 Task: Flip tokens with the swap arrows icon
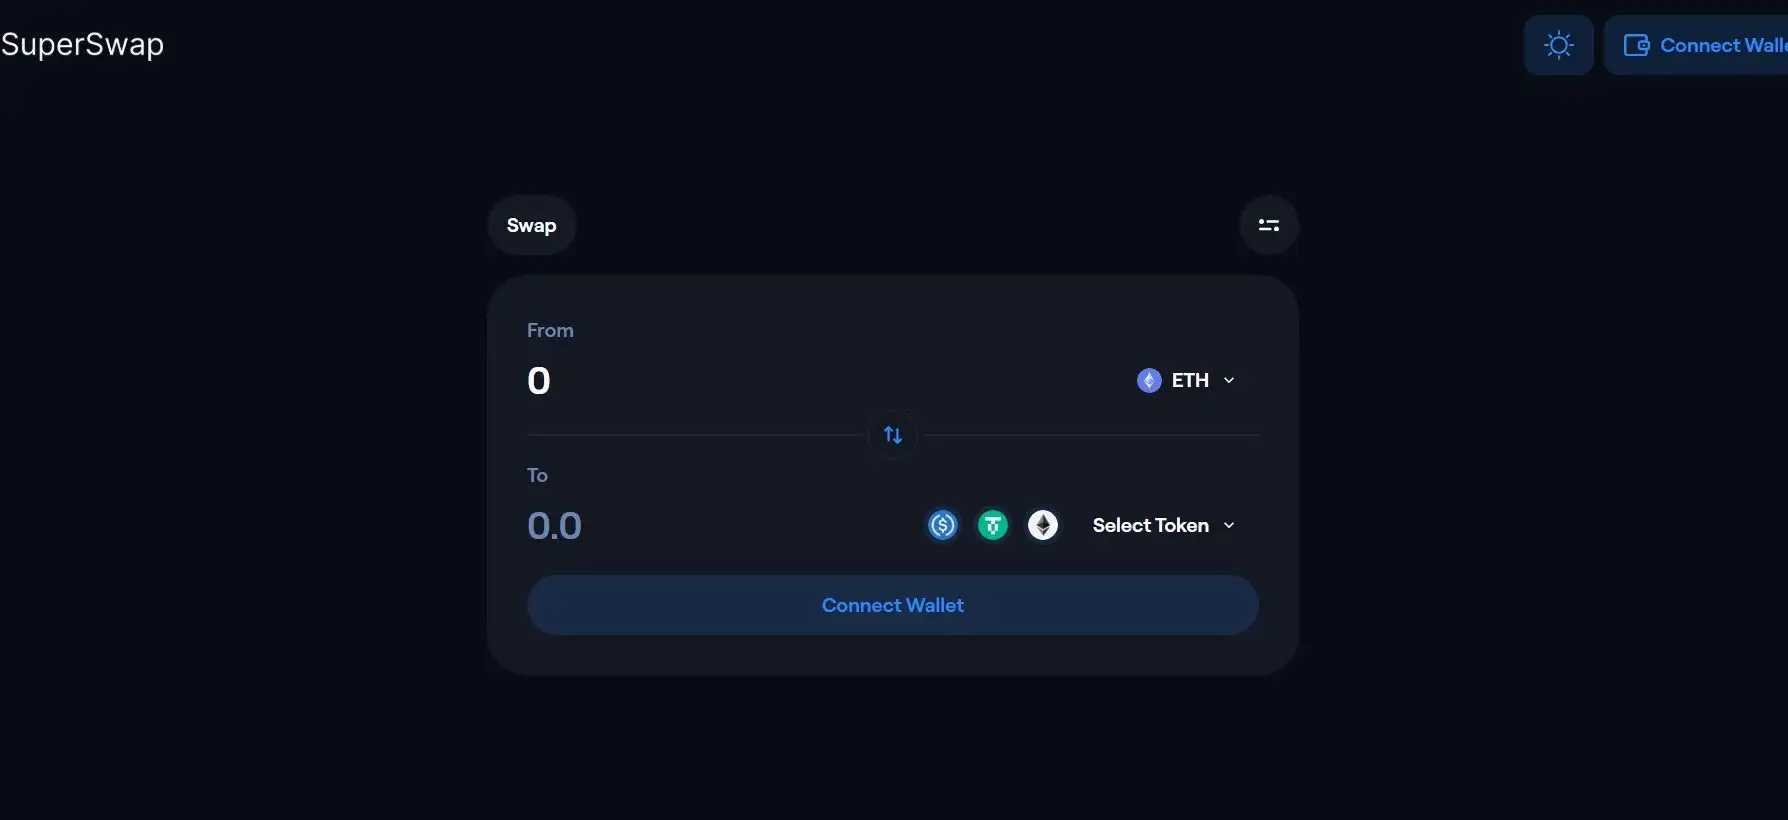(893, 435)
